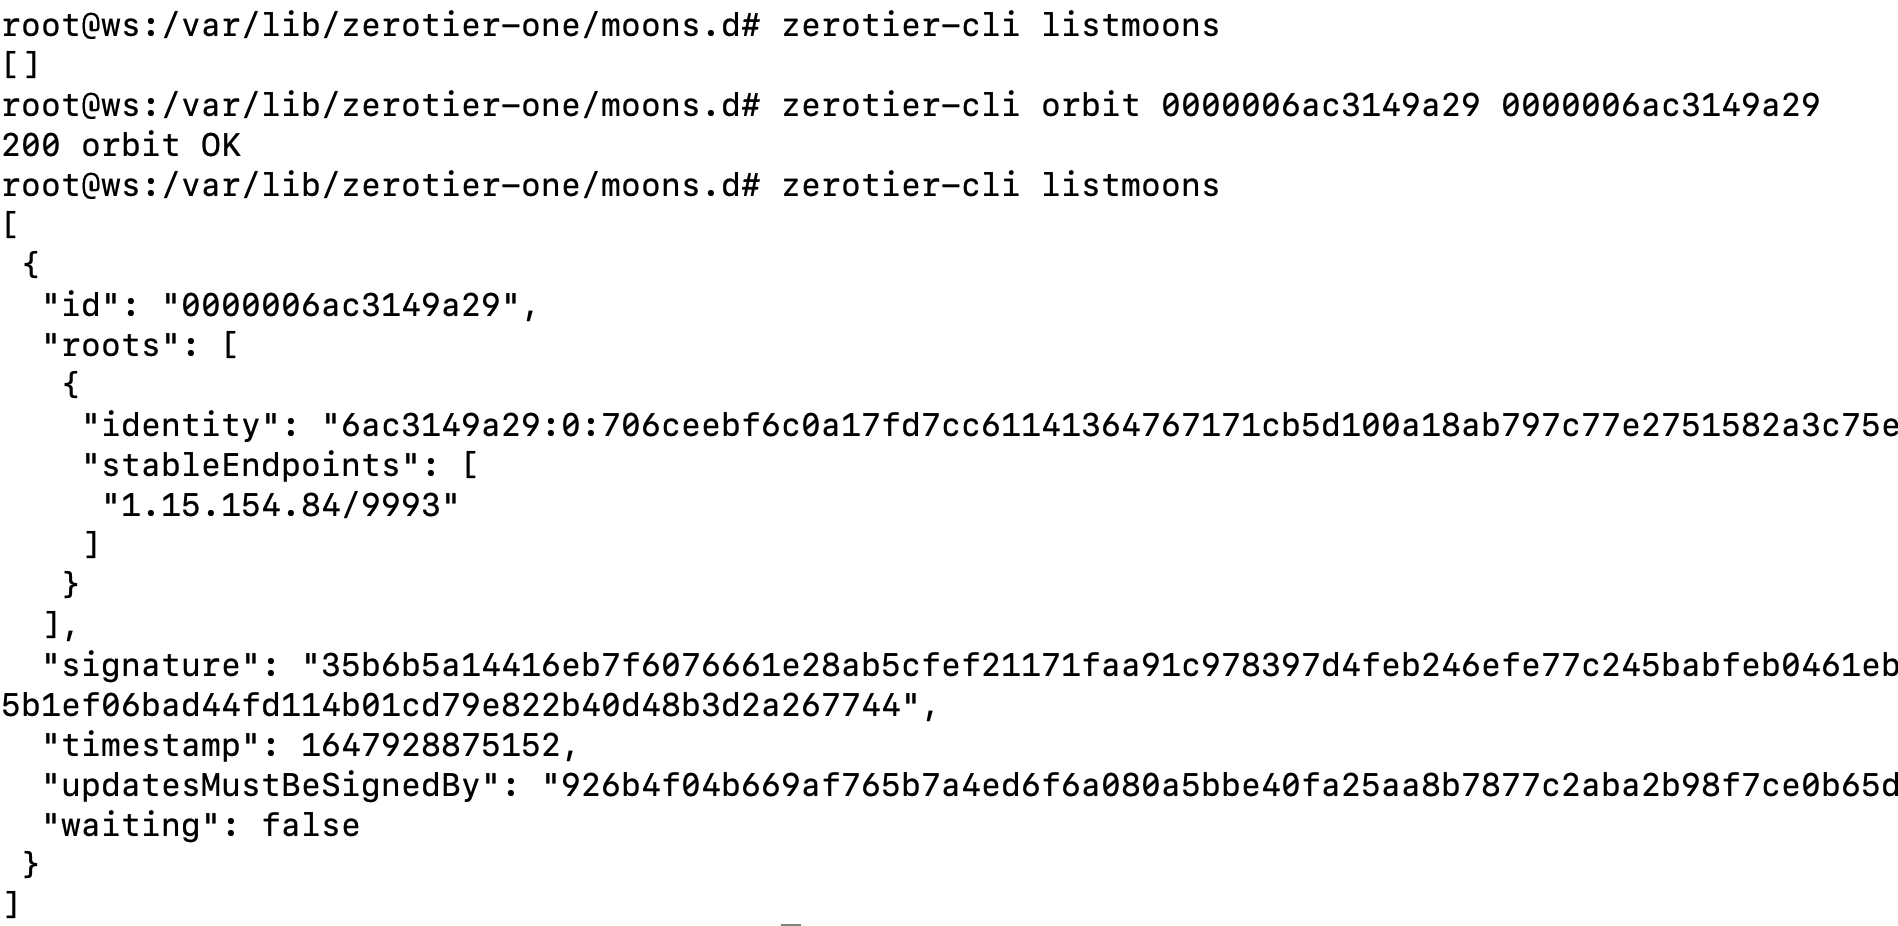Click the second 'zerotier-cli listmoons' command
The height and width of the screenshot is (926, 1898).
pos(1000,185)
